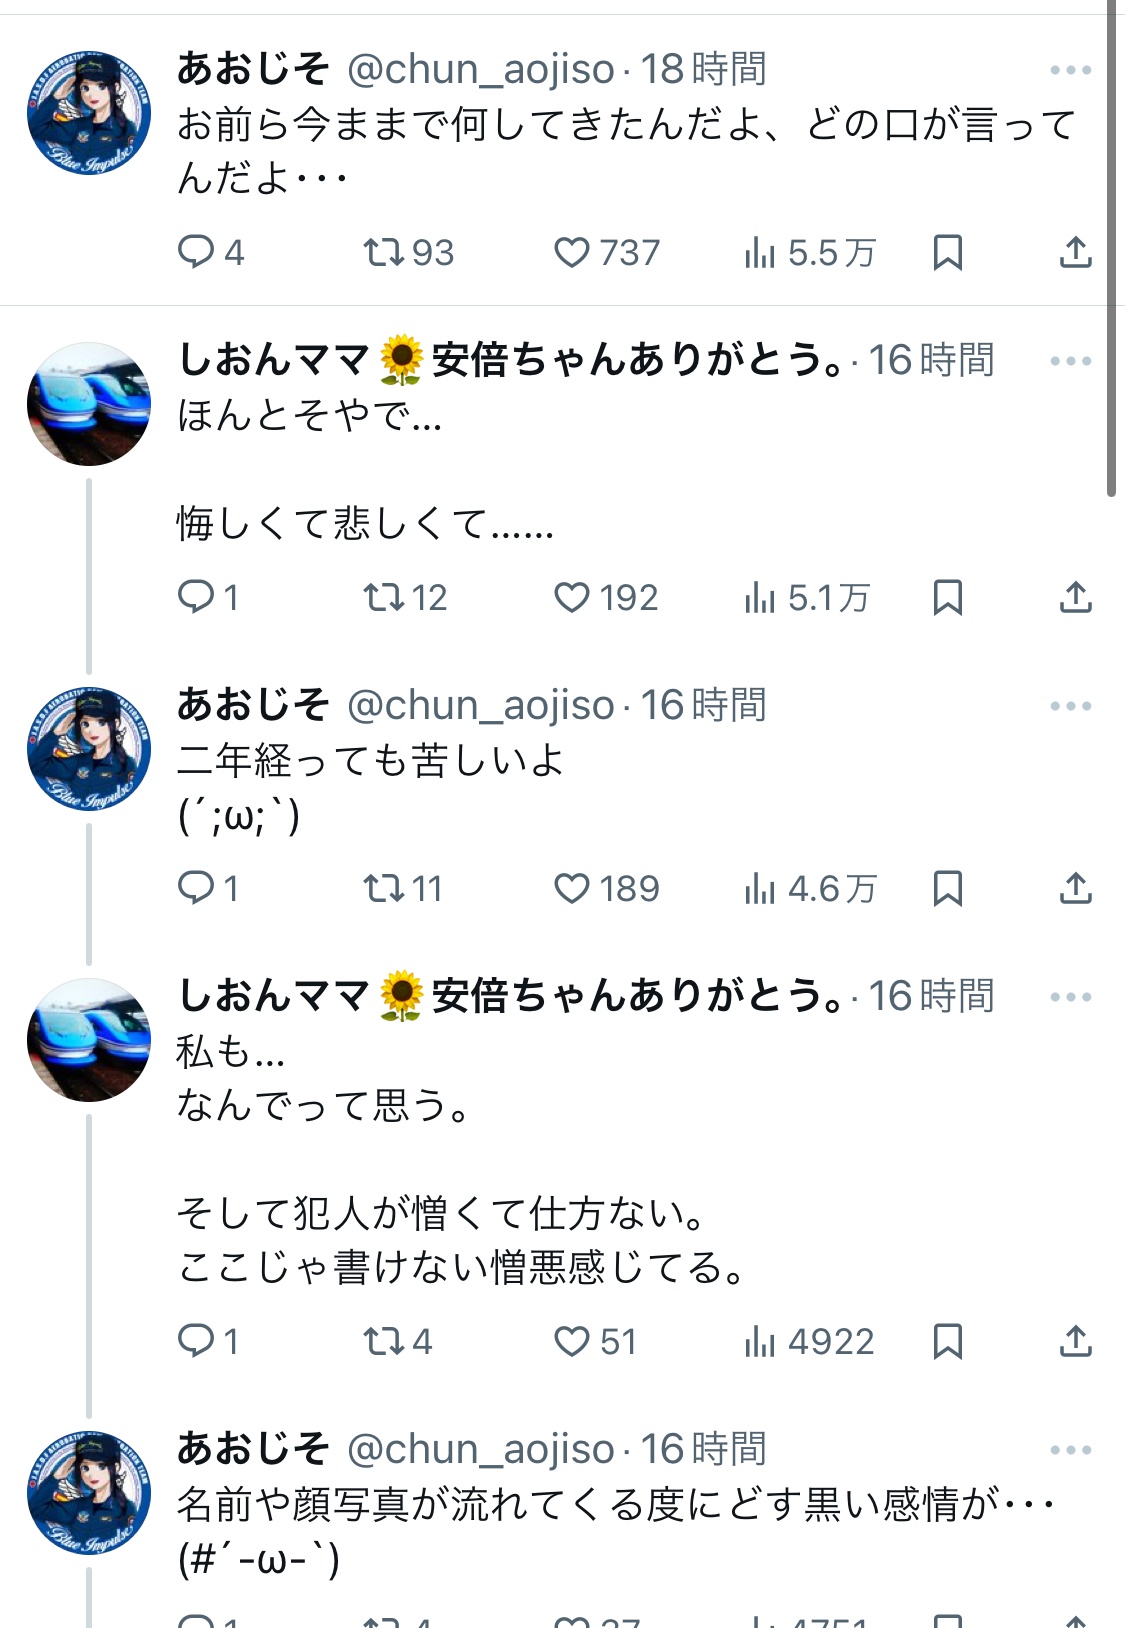Viewport: 1125px width, 1628px height.
Task: Like the reply showing 51 likes
Action: pyautogui.click(x=572, y=1341)
